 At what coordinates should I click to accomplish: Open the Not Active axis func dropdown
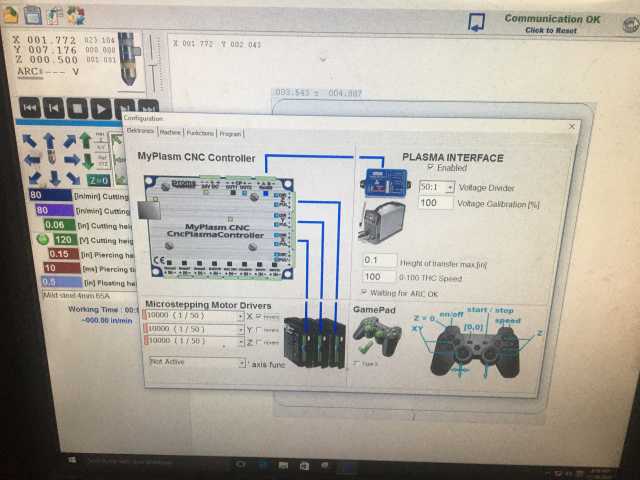click(242, 362)
